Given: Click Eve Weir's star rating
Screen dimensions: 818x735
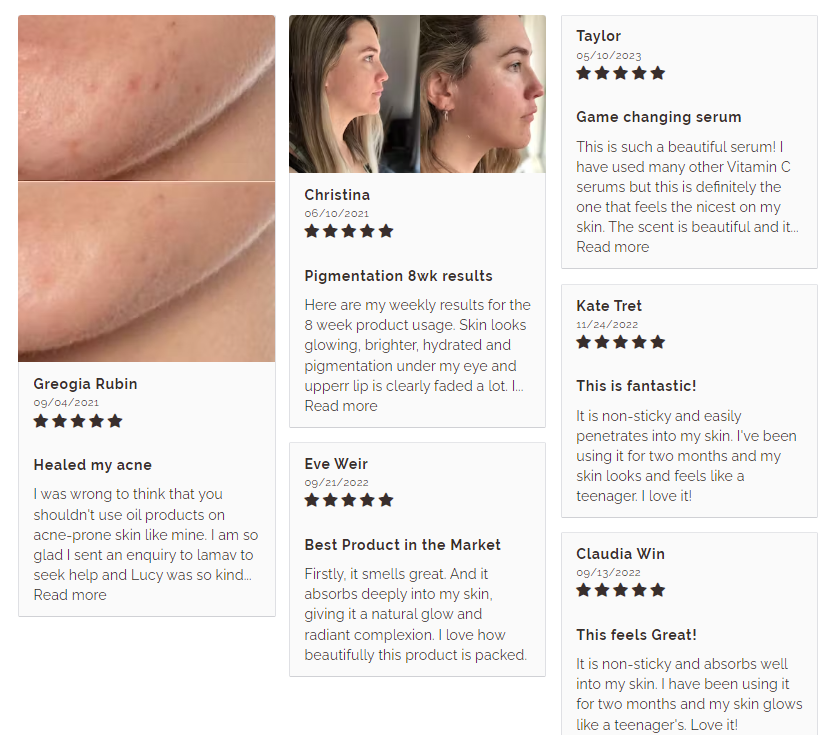Looking at the screenshot, I should pyautogui.click(x=348, y=500).
